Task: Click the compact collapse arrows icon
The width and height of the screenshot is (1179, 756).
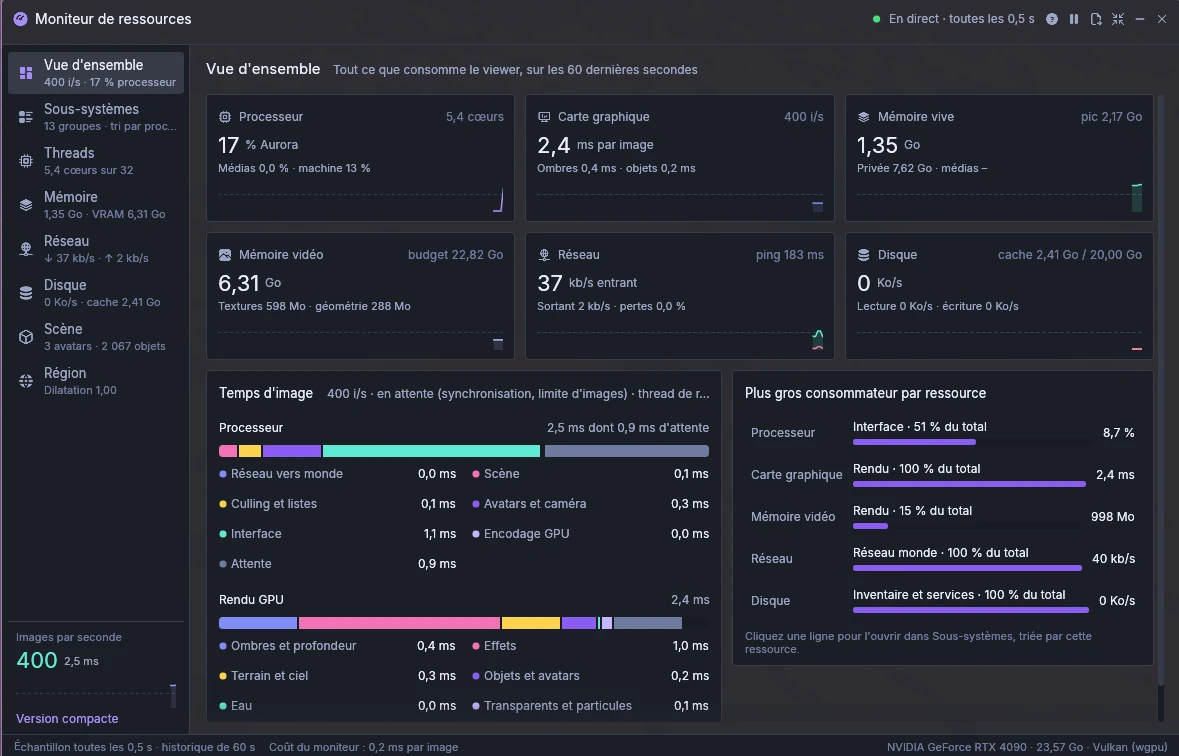Action: click(x=1118, y=19)
